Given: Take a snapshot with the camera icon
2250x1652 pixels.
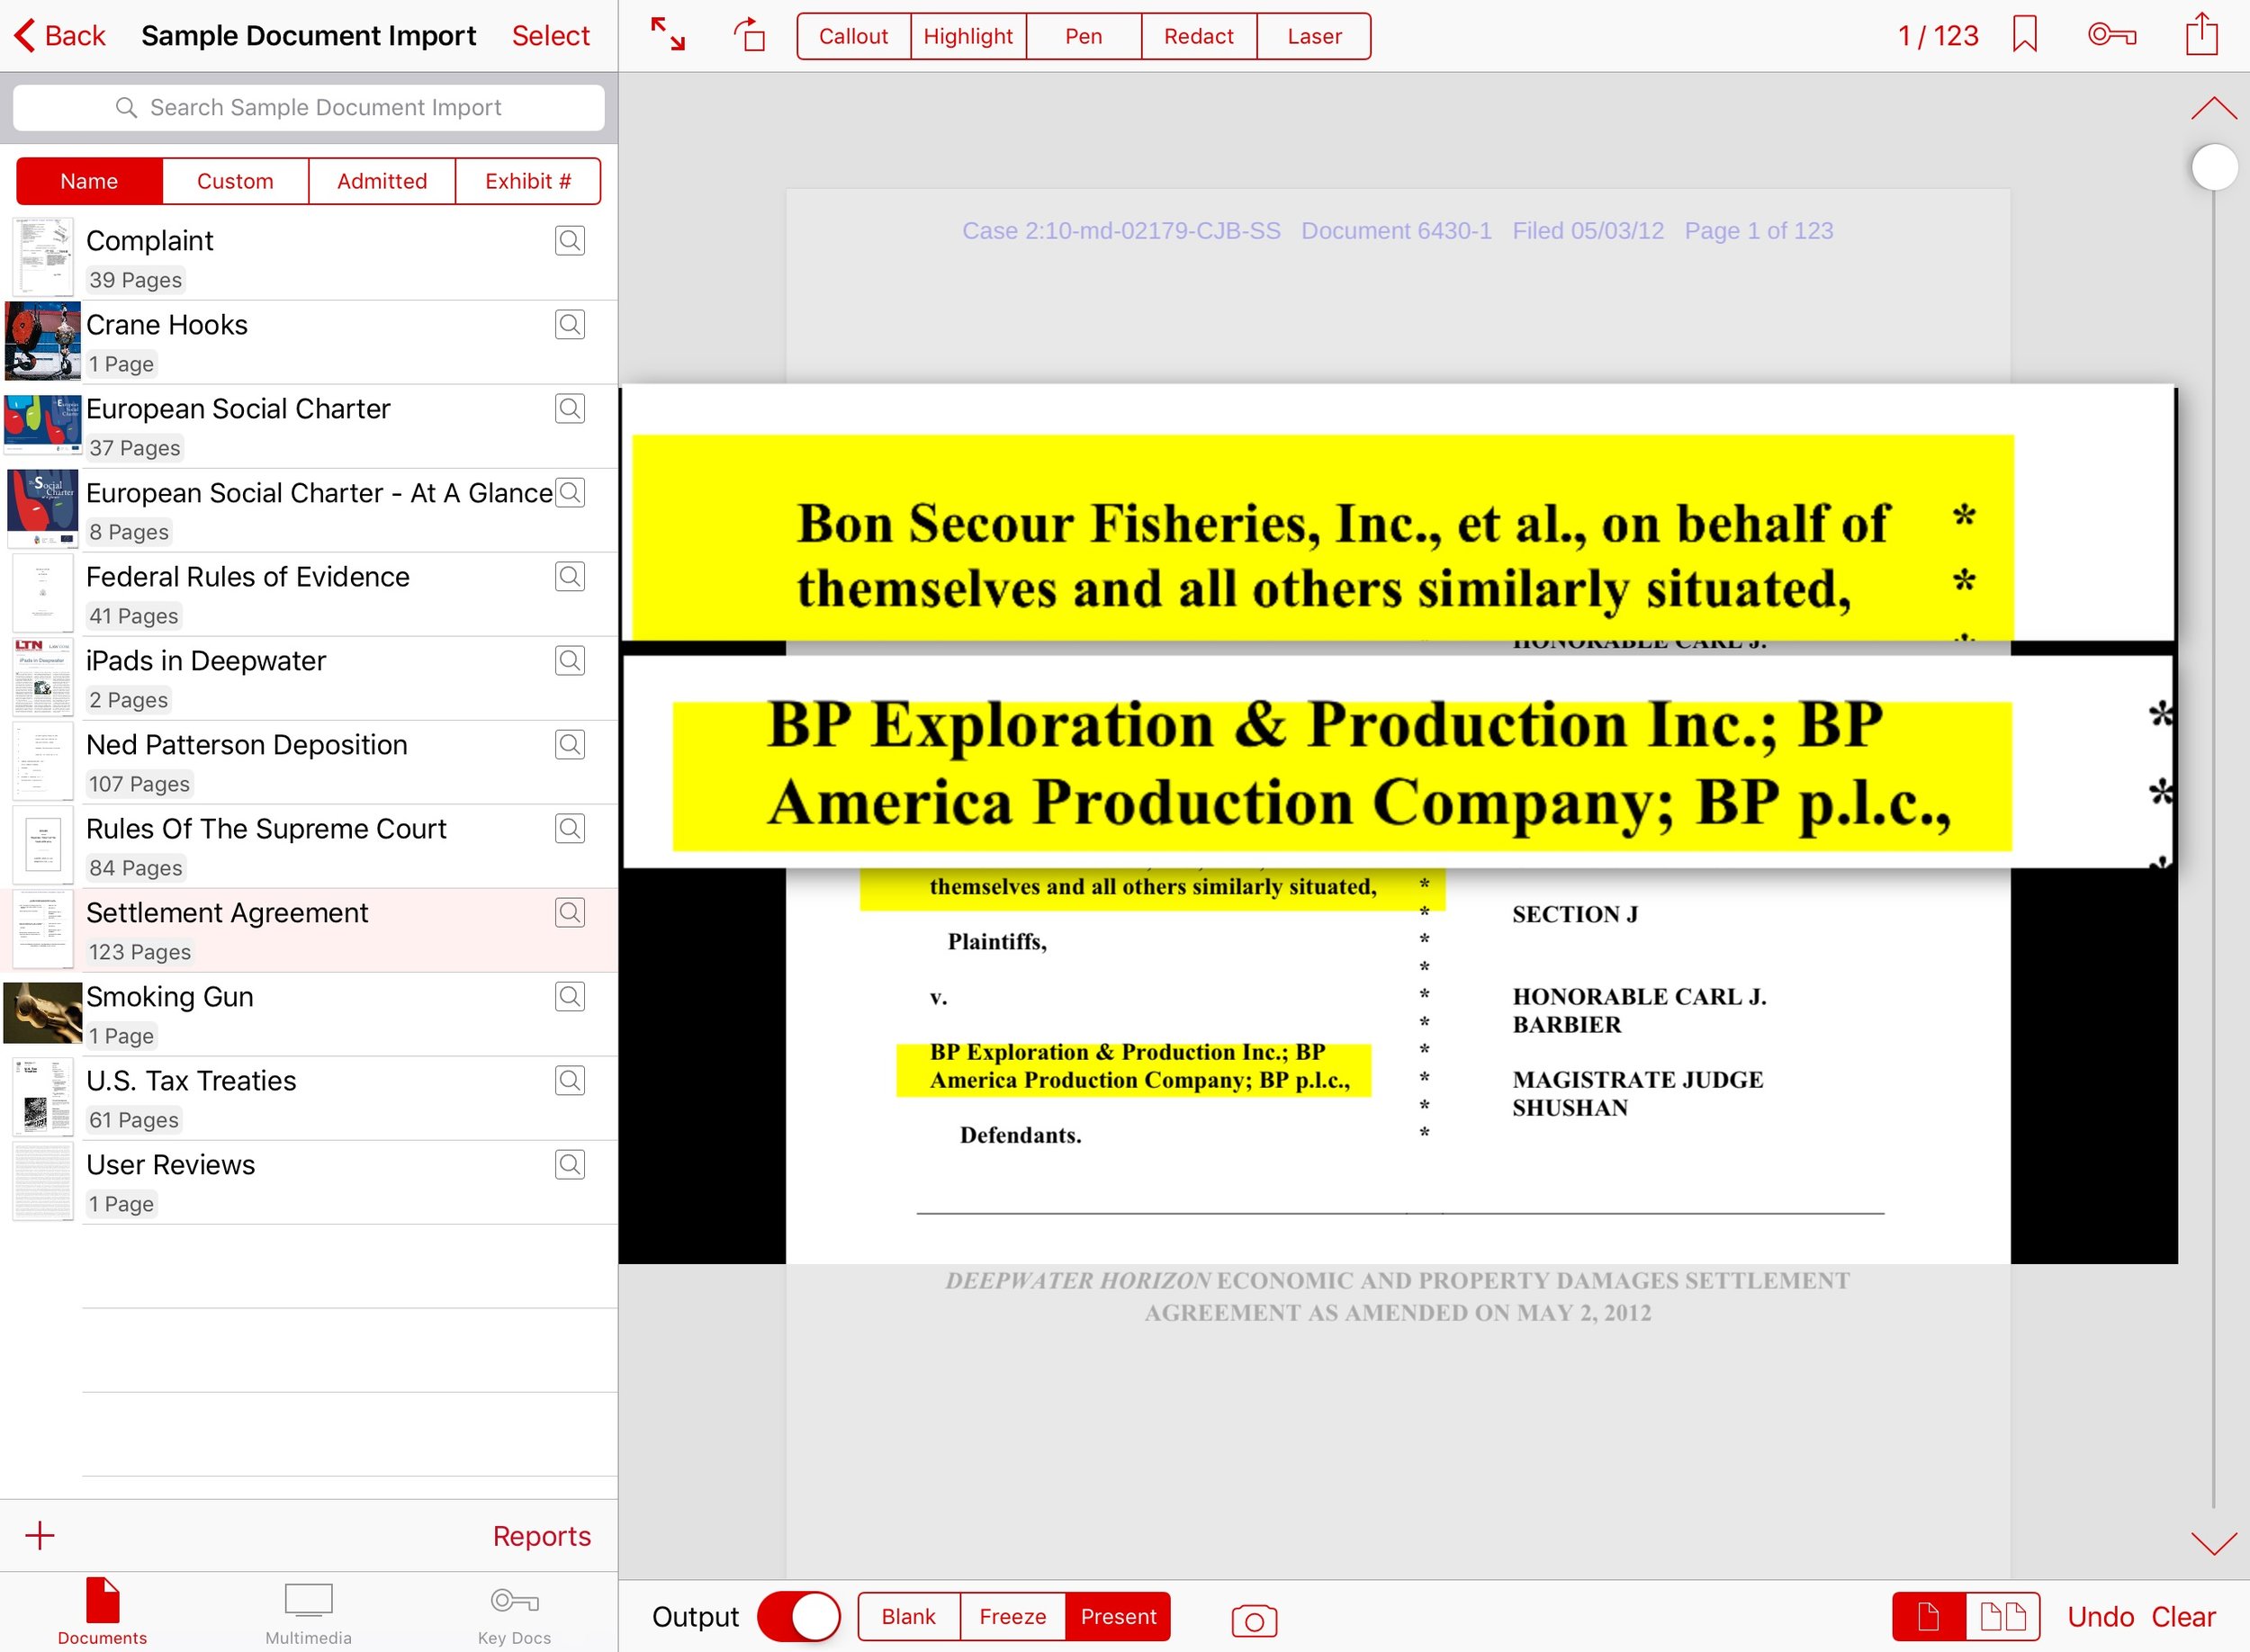Looking at the screenshot, I should pos(1254,1620).
